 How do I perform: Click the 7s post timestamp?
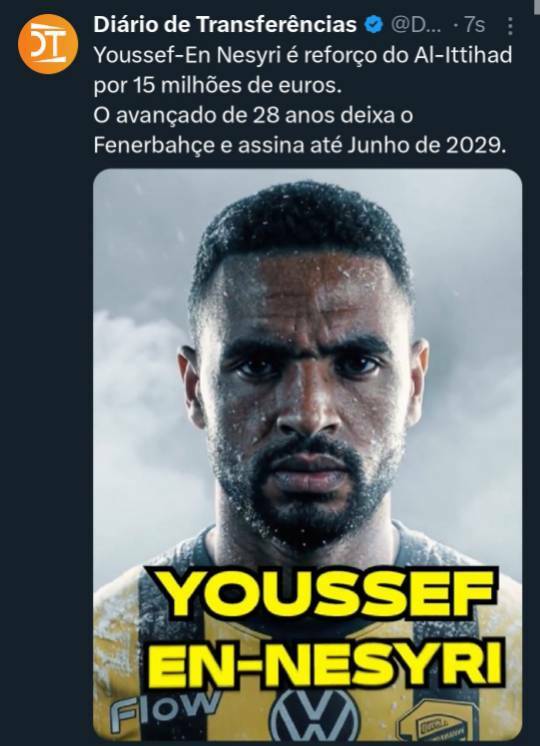point(474,25)
